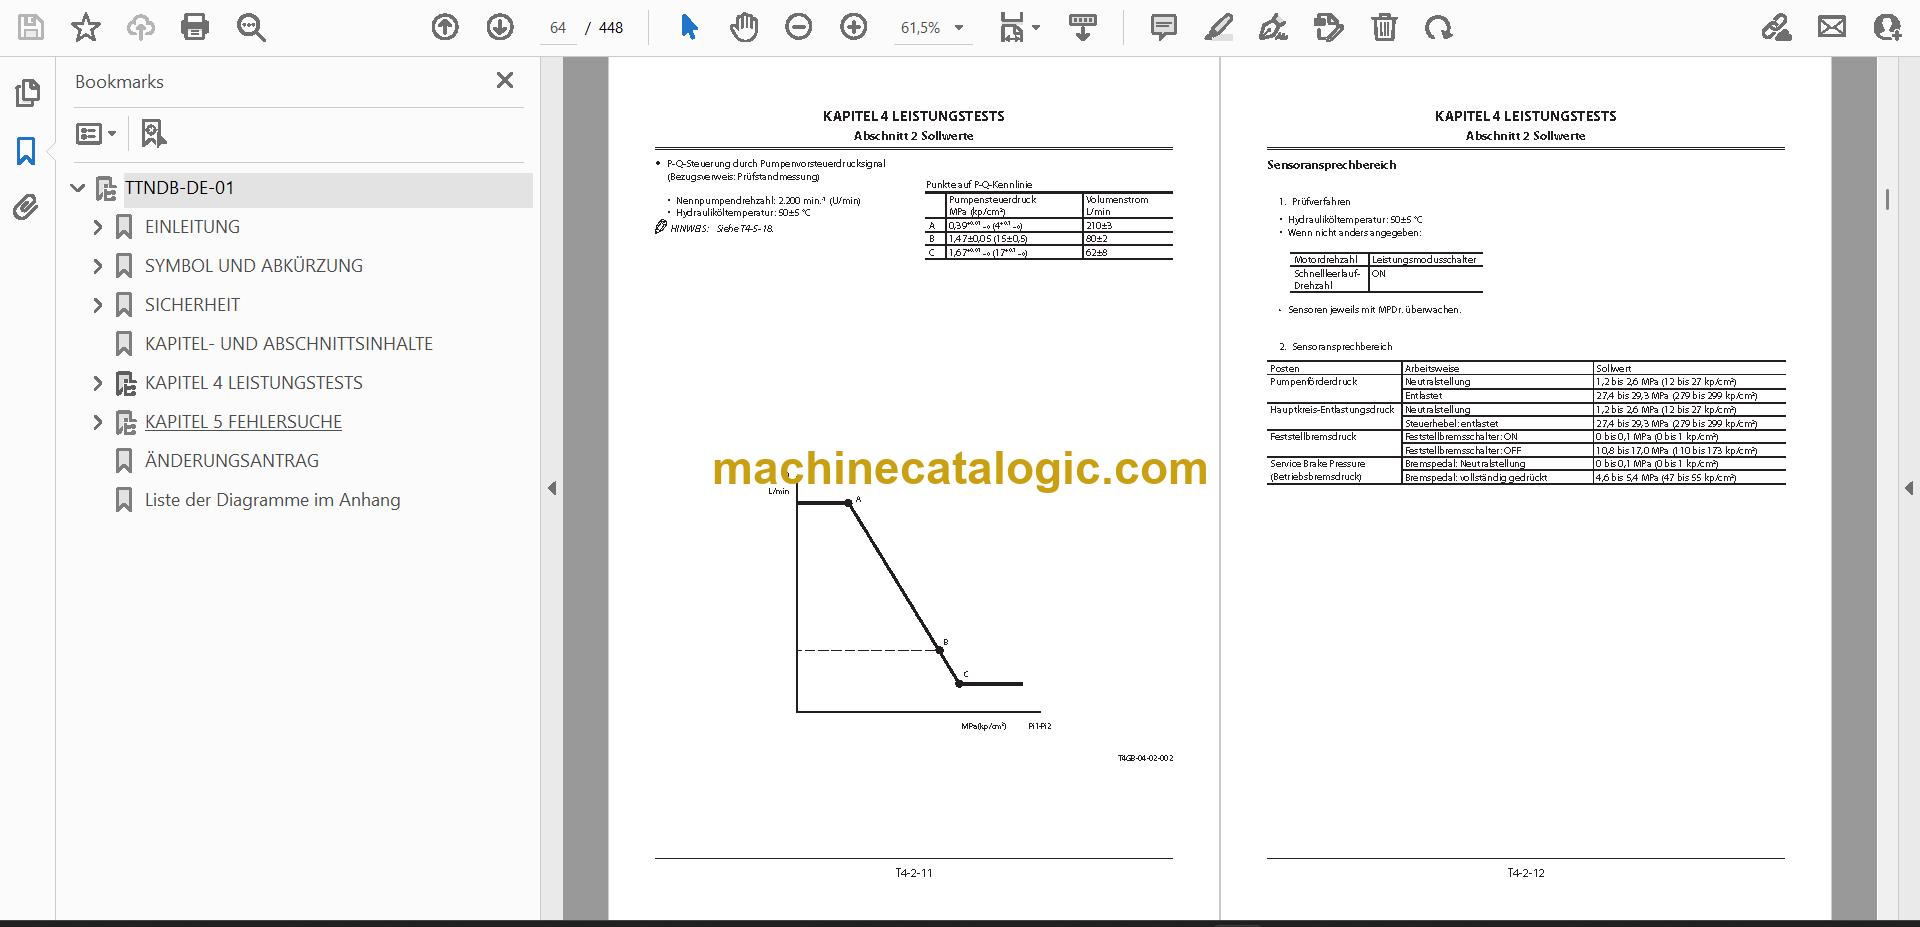Select the Hand pan tool
The width and height of the screenshot is (1920, 927).
743,27
